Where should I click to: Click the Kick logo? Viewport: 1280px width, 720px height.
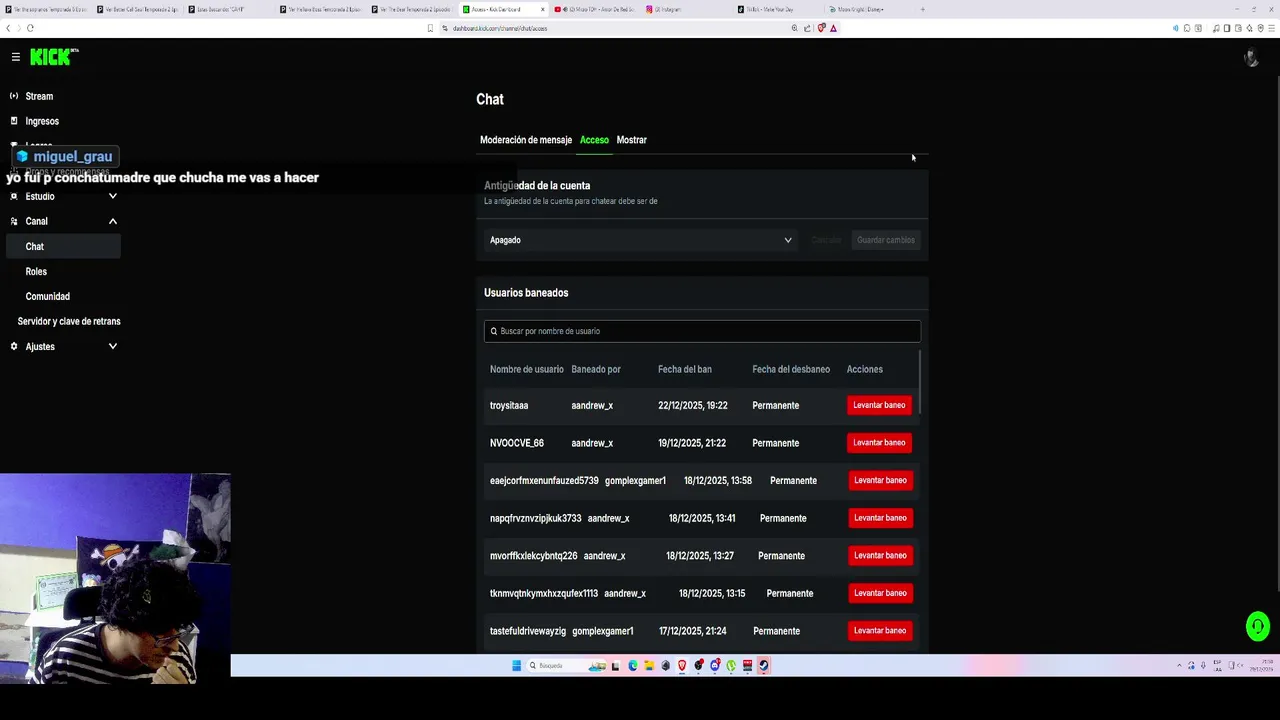pos(54,57)
